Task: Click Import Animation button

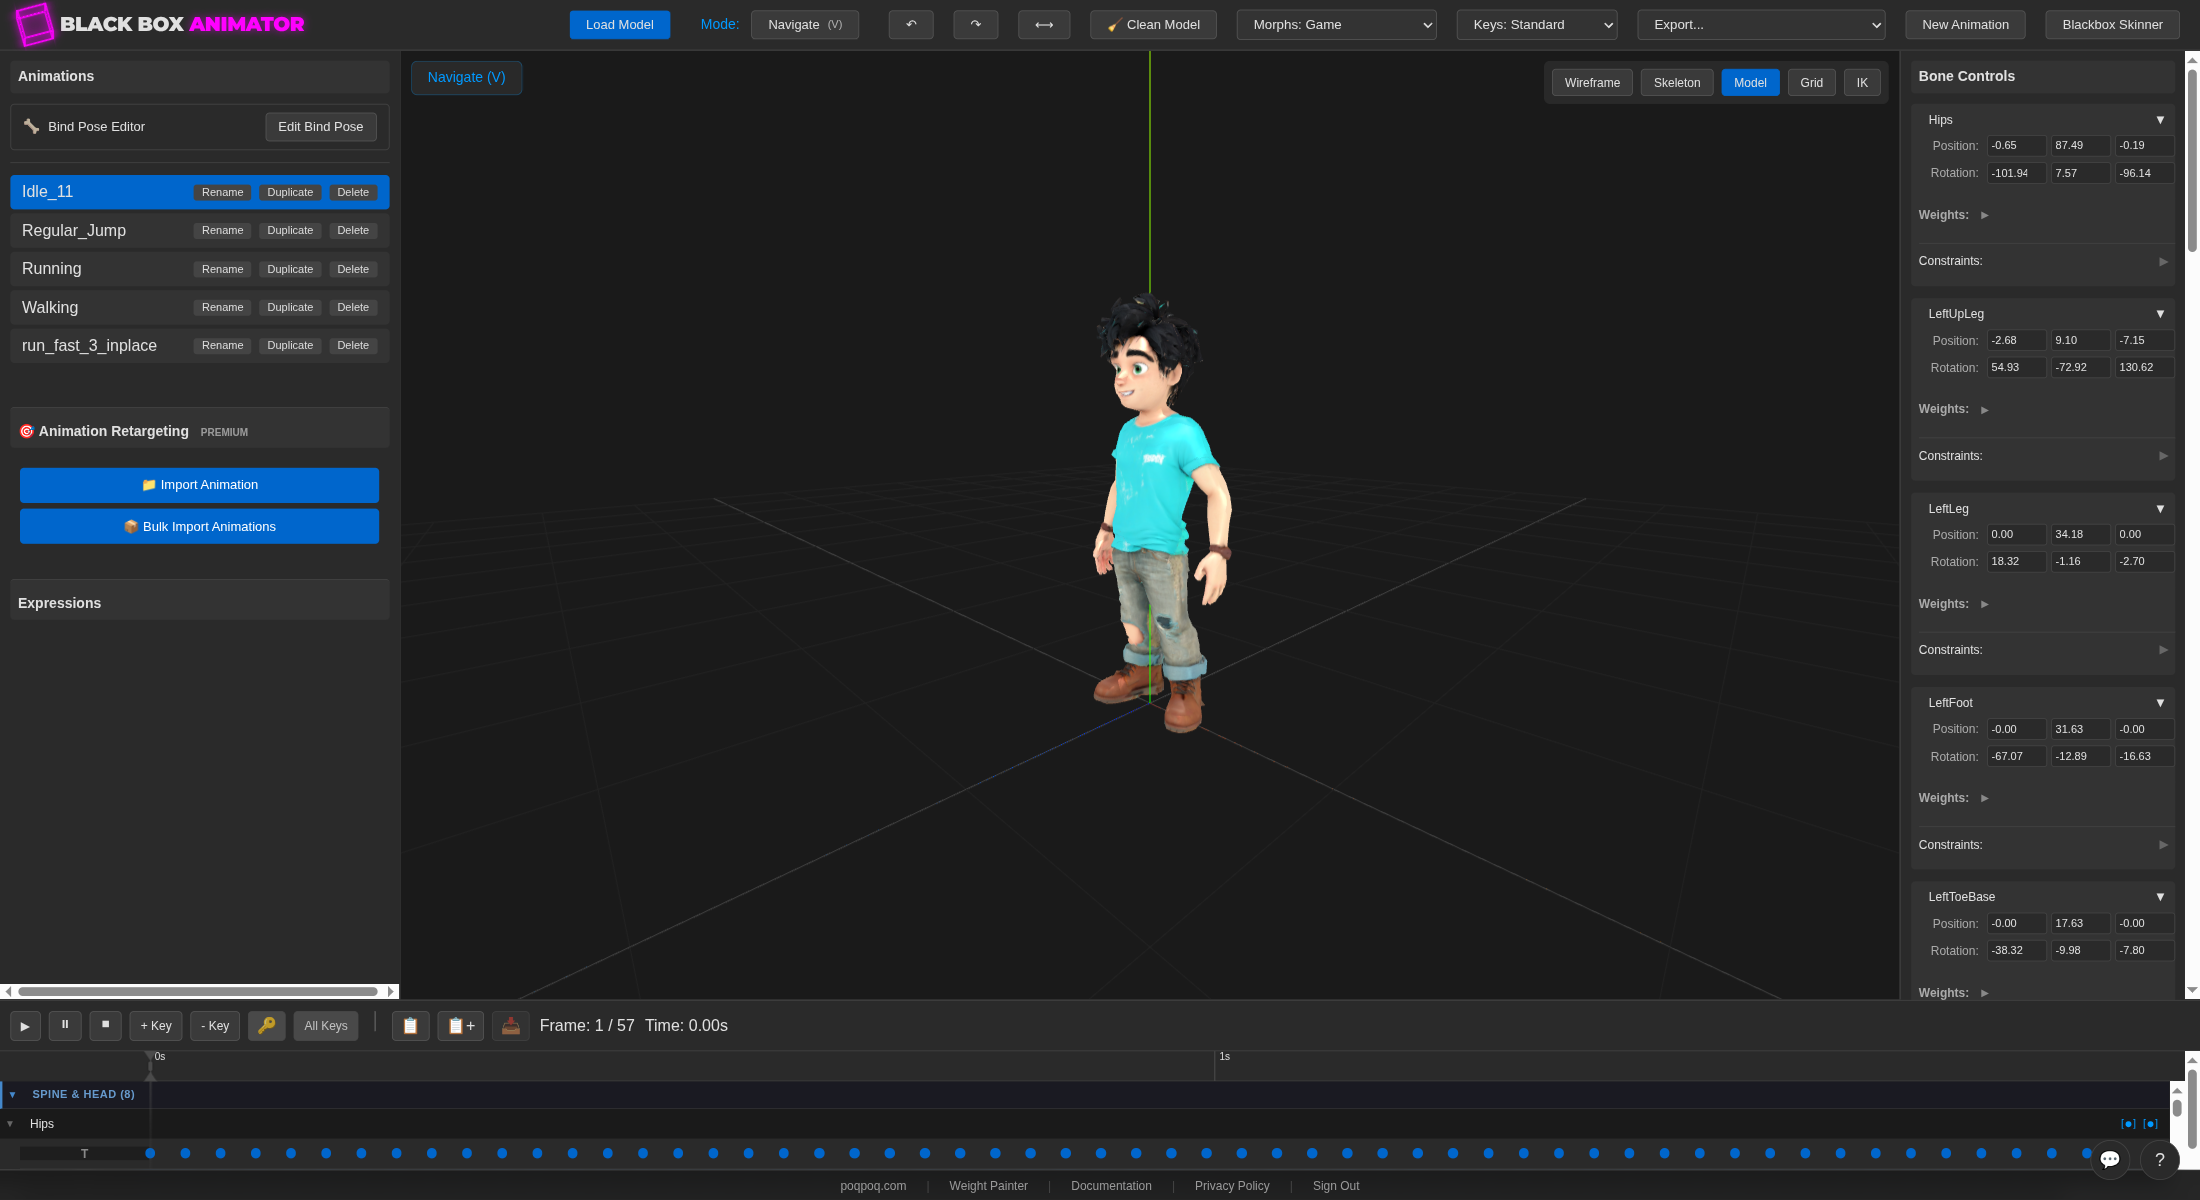Action: tap(199, 485)
